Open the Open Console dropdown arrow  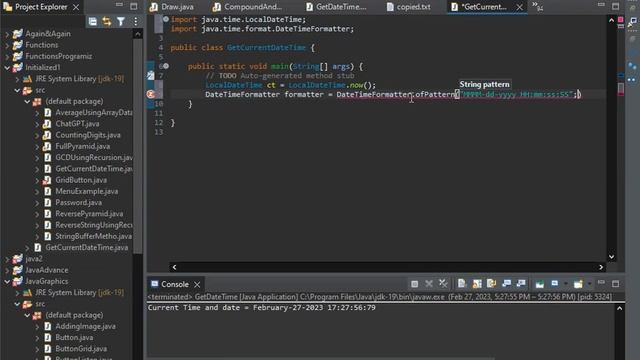[x=589, y=284]
